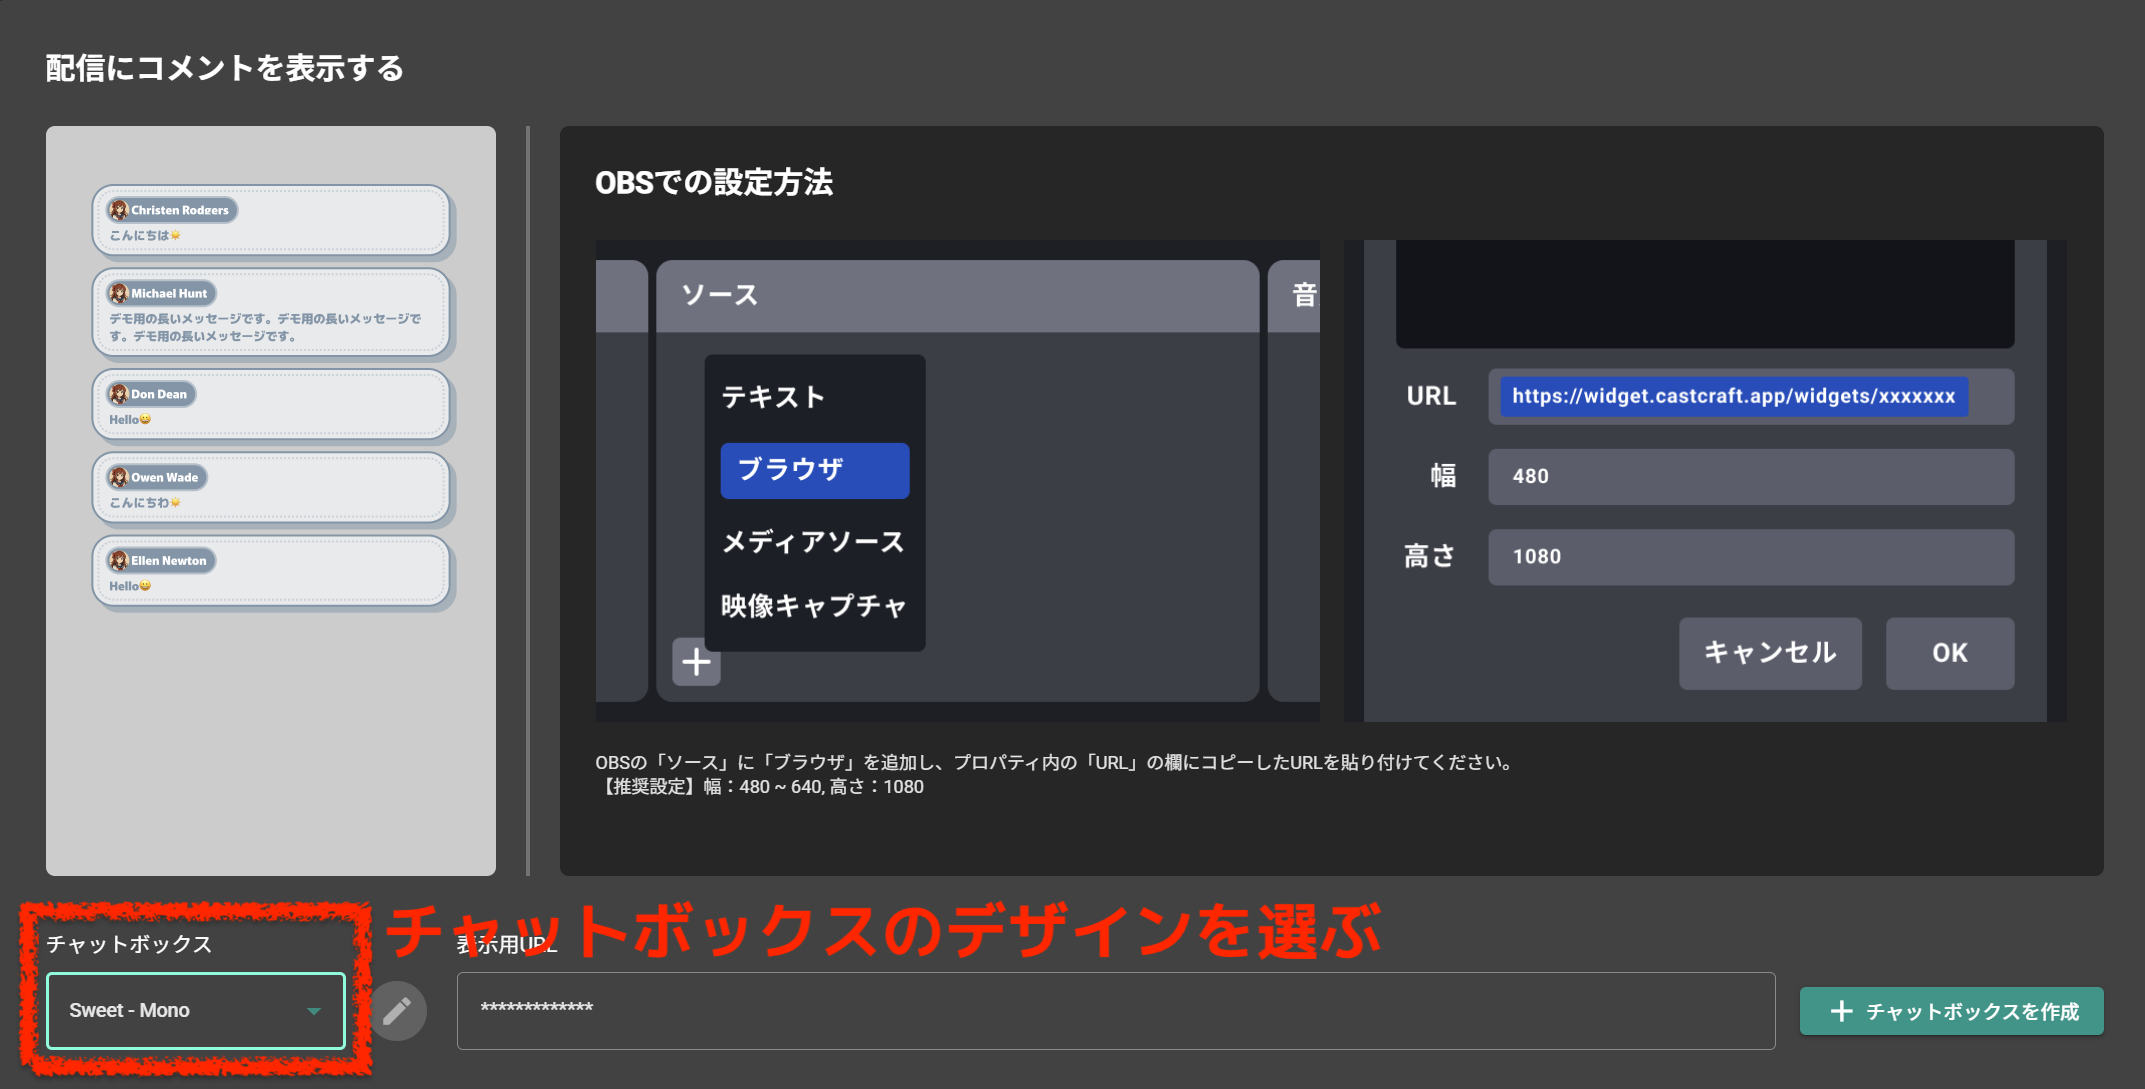The width and height of the screenshot is (2145, 1089).
Task: Click Christen Rodgers avatar in the preview
Action: click(119, 210)
